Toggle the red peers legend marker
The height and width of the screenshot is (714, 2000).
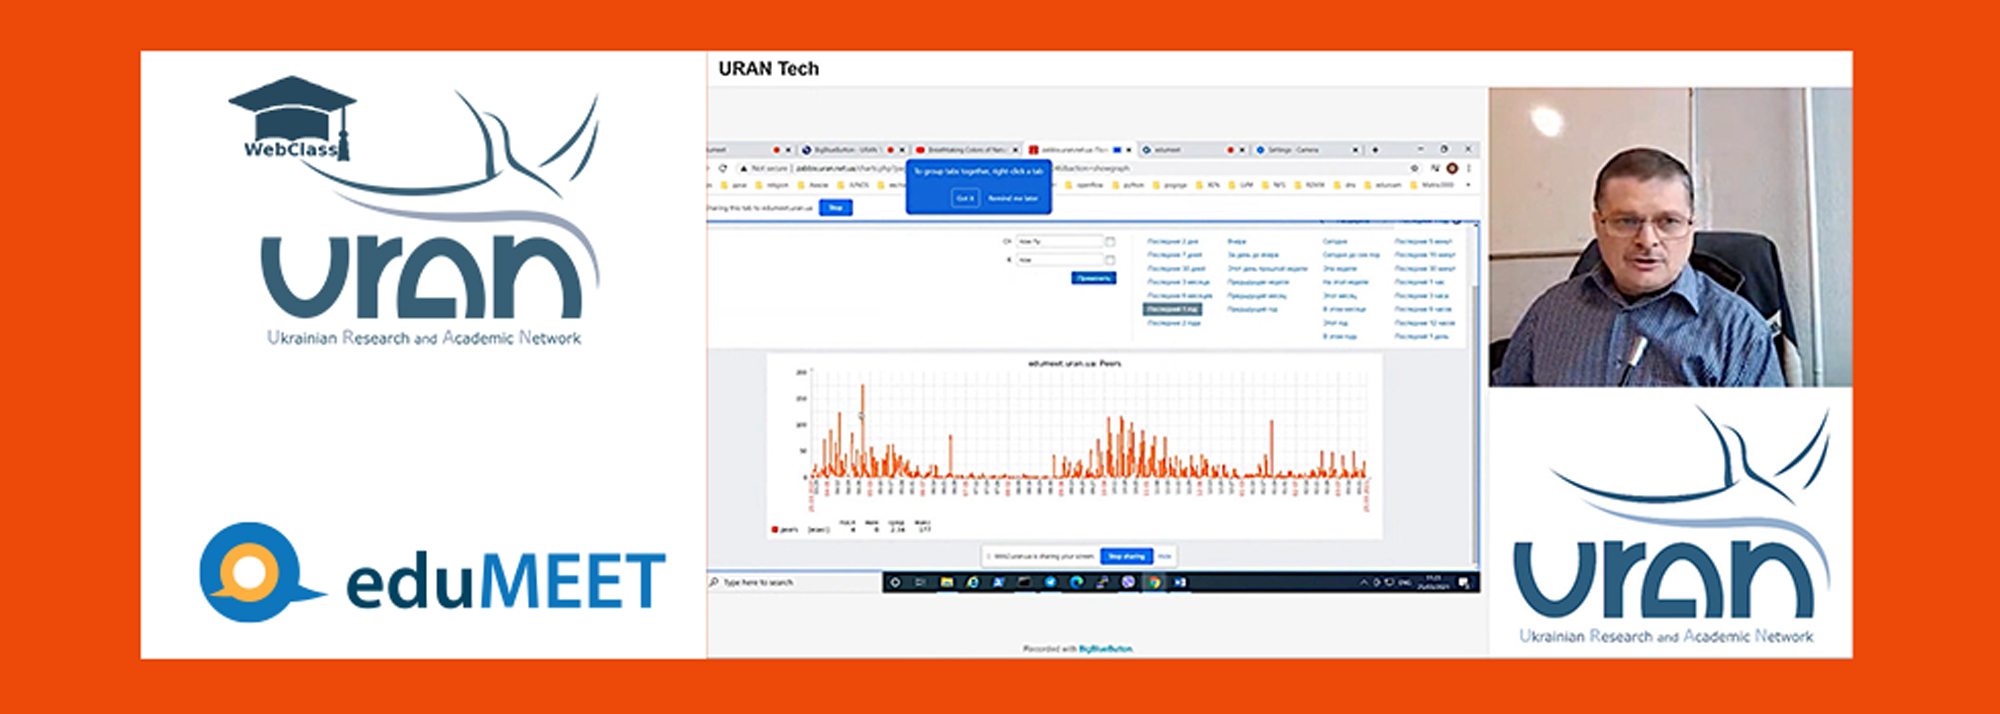click(x=775, y=529)
